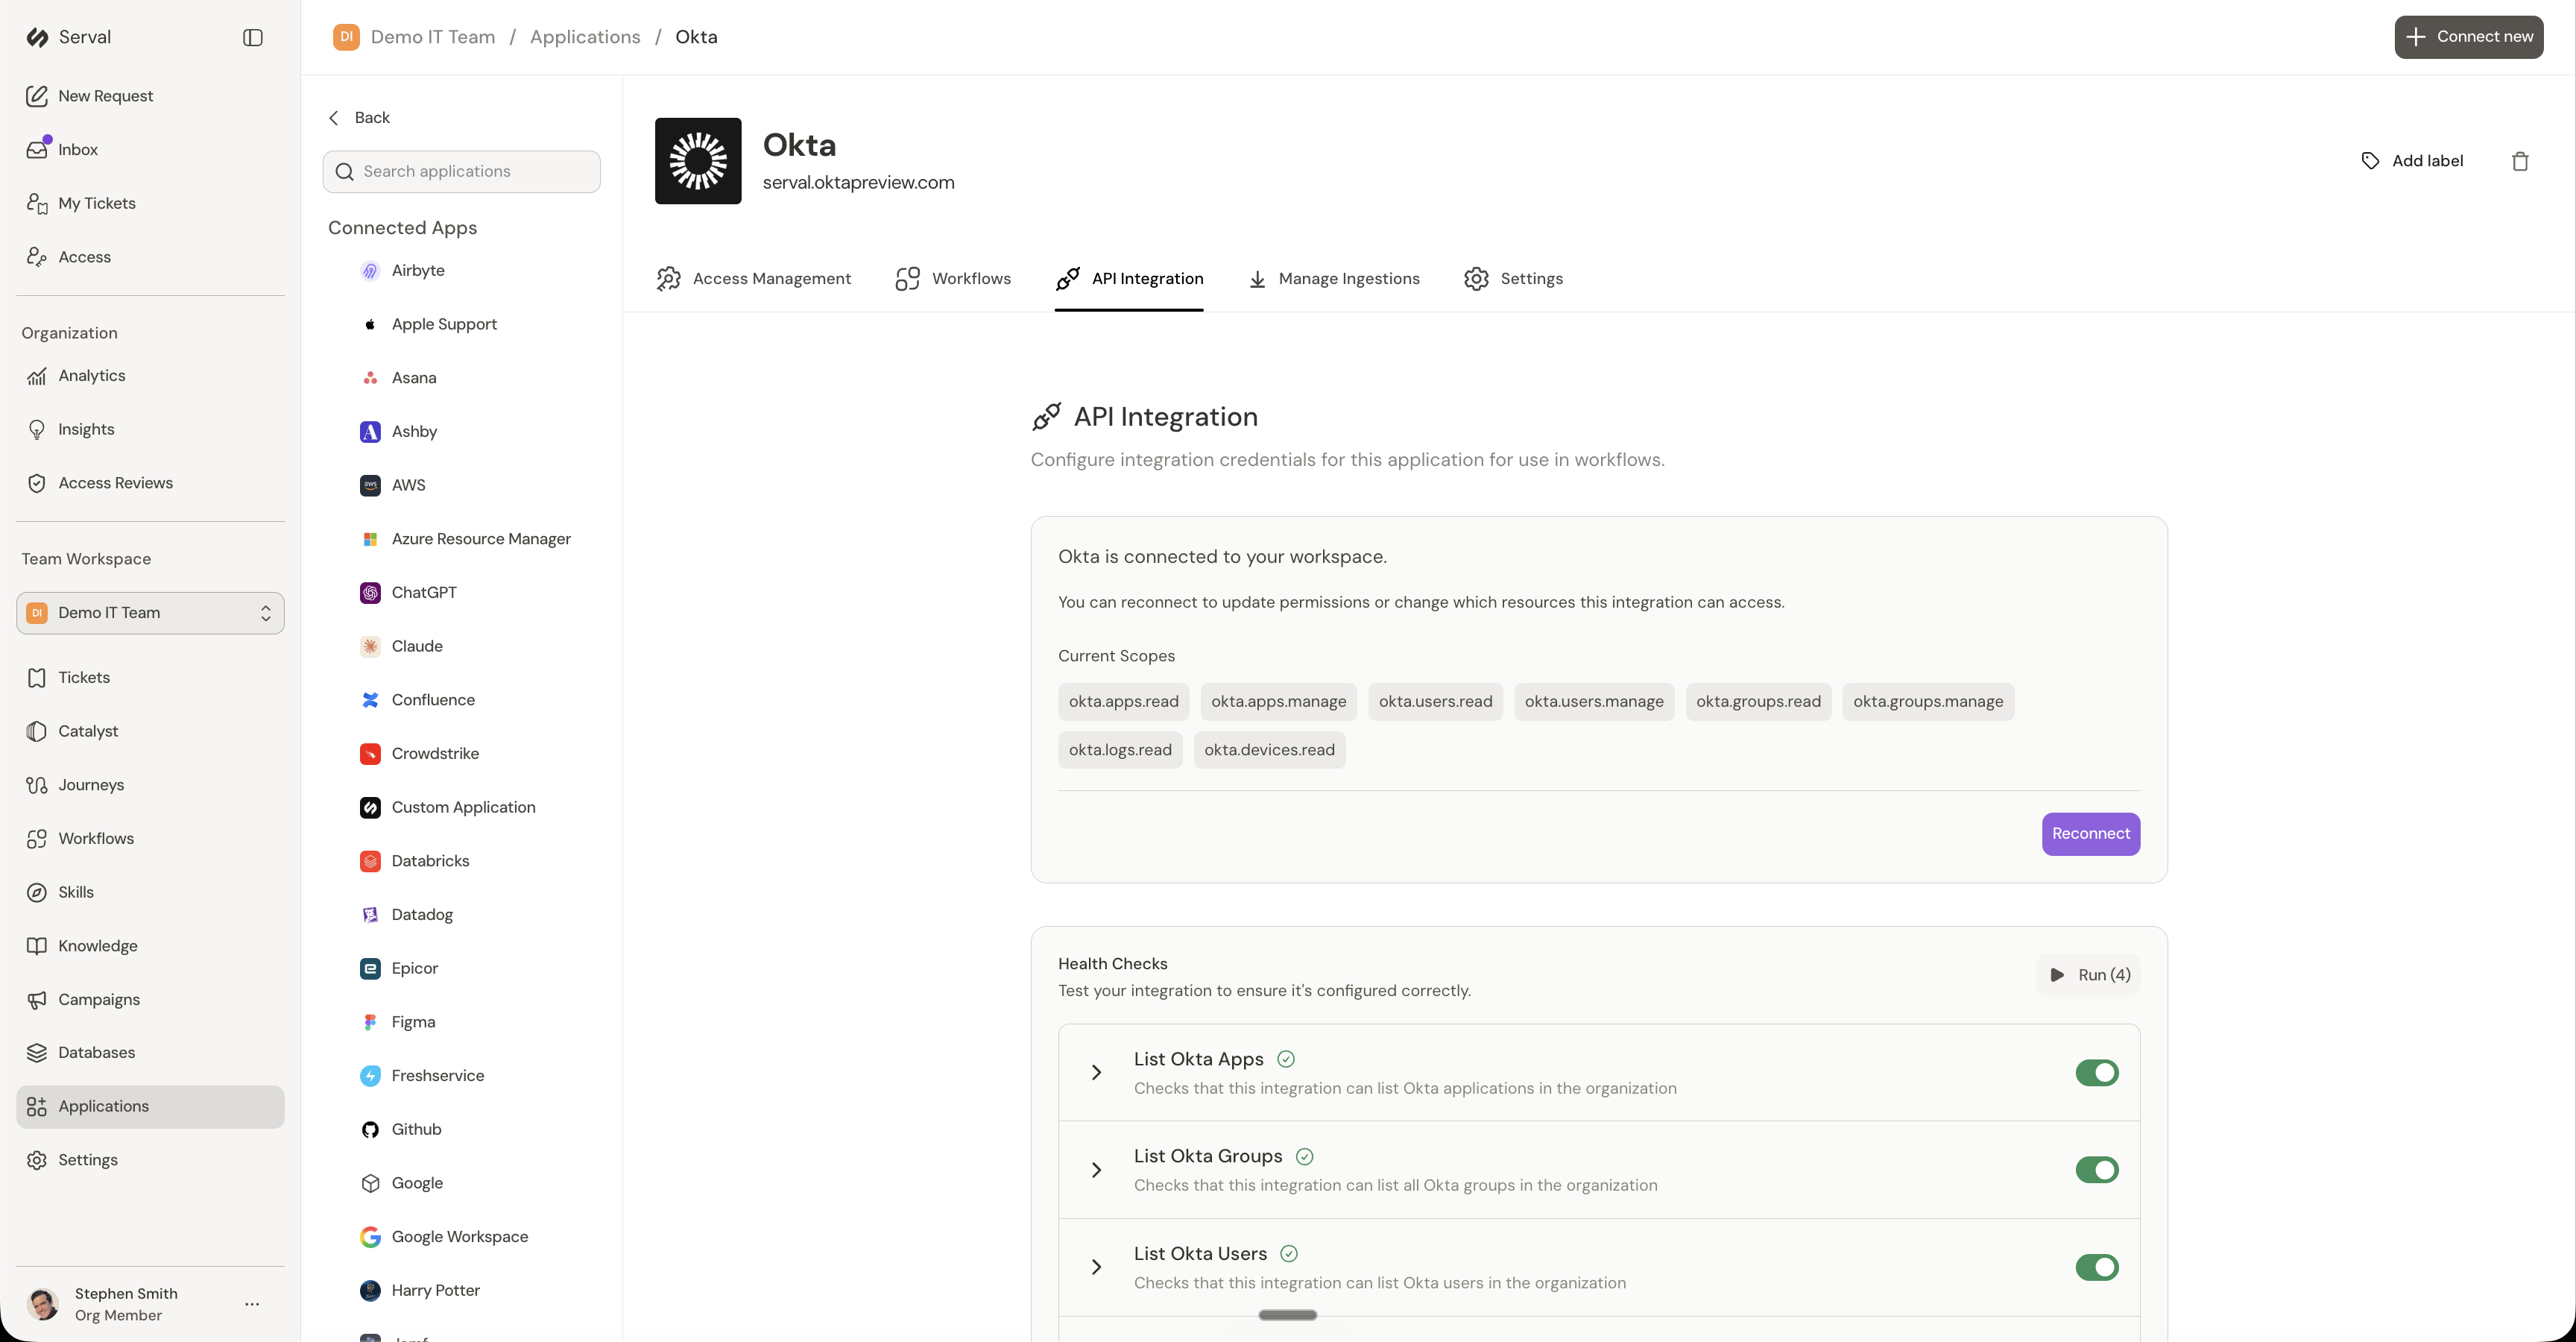Open the Inbox
2576x1342 pixels.
(150, 150)
